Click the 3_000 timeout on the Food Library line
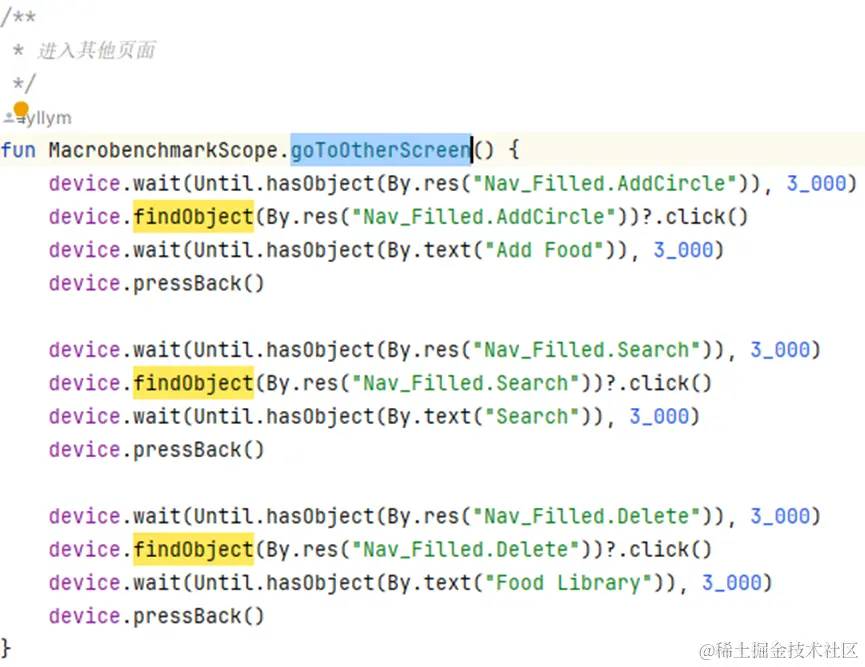This screenshot has height=667, width=865. pyautogui.click(x=731, y=583)
